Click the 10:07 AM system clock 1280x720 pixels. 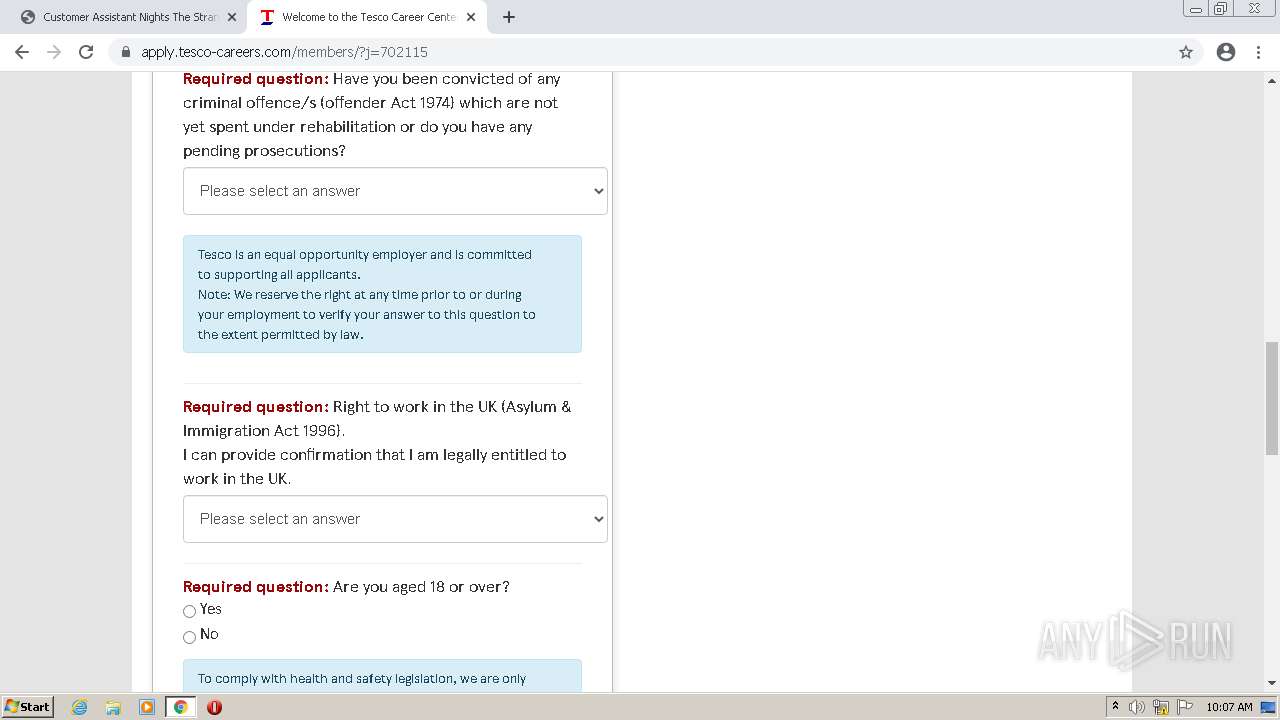pyautogui.click(x=1229, y=707)
